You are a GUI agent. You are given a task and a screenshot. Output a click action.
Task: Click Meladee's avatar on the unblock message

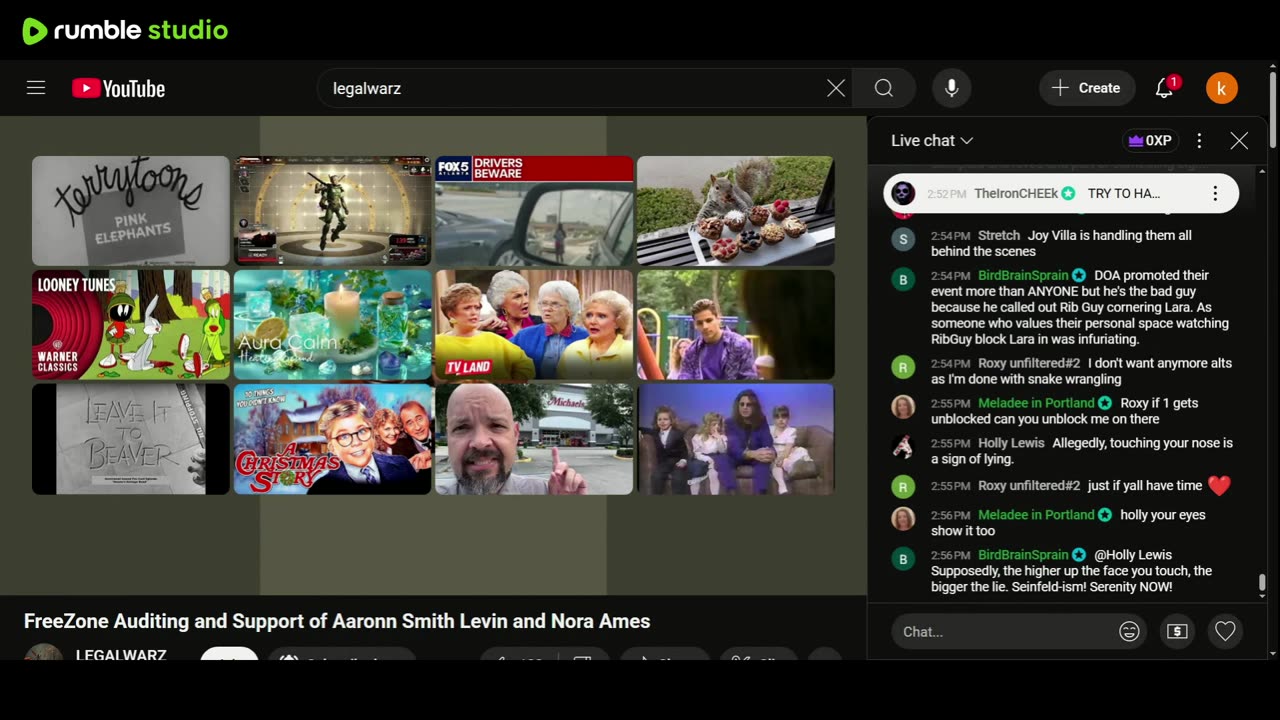click(x=903, y=407)
